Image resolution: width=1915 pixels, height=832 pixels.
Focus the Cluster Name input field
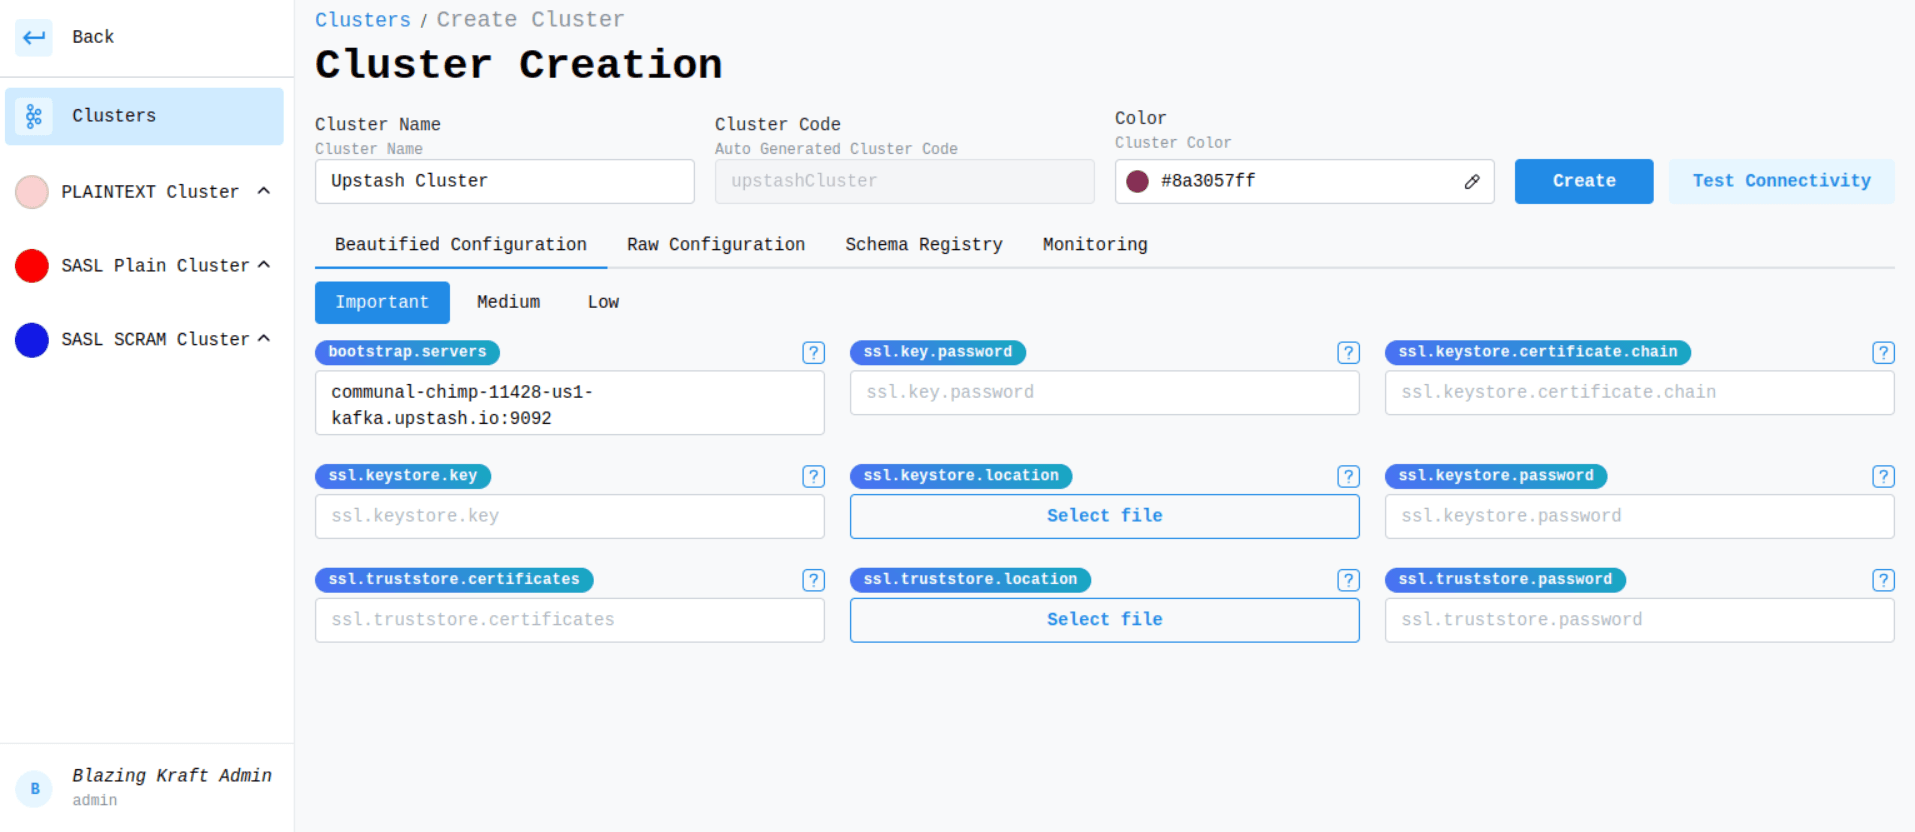504,181
